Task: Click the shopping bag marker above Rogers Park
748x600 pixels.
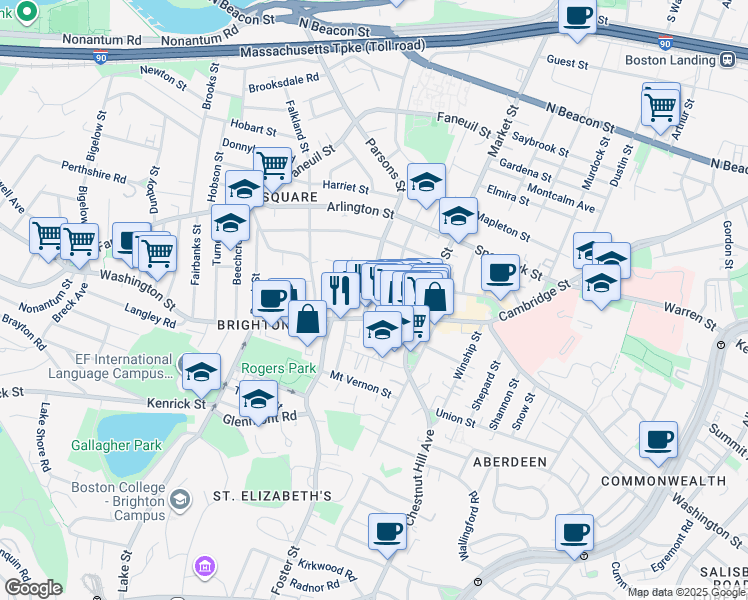Action: point(308,321)
